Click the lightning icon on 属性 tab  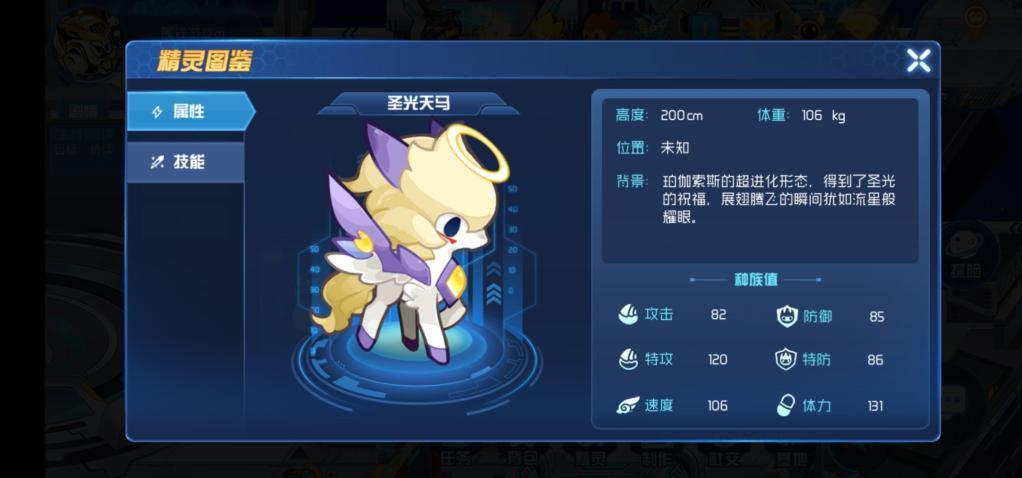(x=157, y=112)
